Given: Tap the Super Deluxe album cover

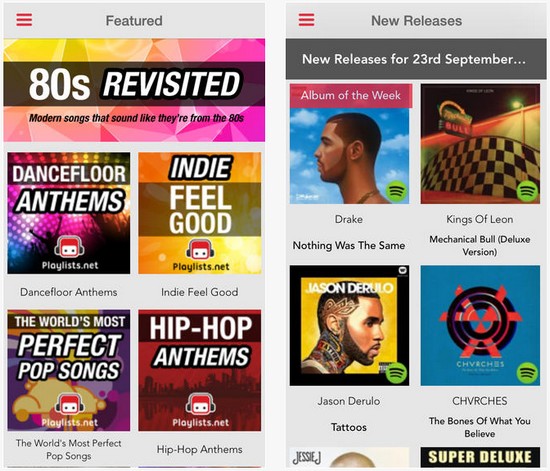Looking at the screenshot, I should click(x=480, y=457).
